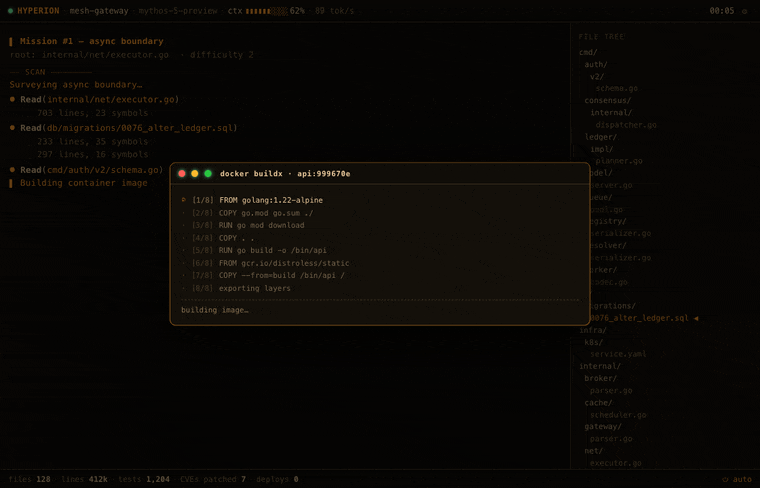Select service.yaml under k8s/

(618, 354)
